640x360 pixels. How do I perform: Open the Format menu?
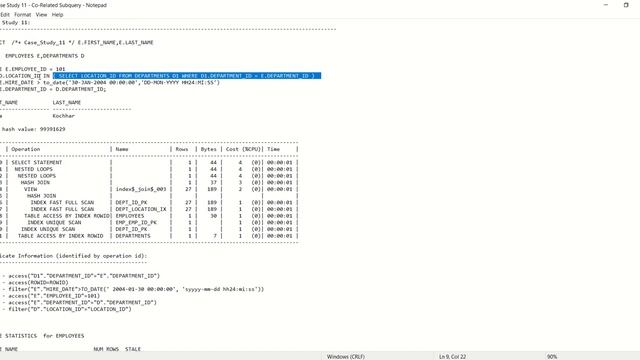(22, 15)
